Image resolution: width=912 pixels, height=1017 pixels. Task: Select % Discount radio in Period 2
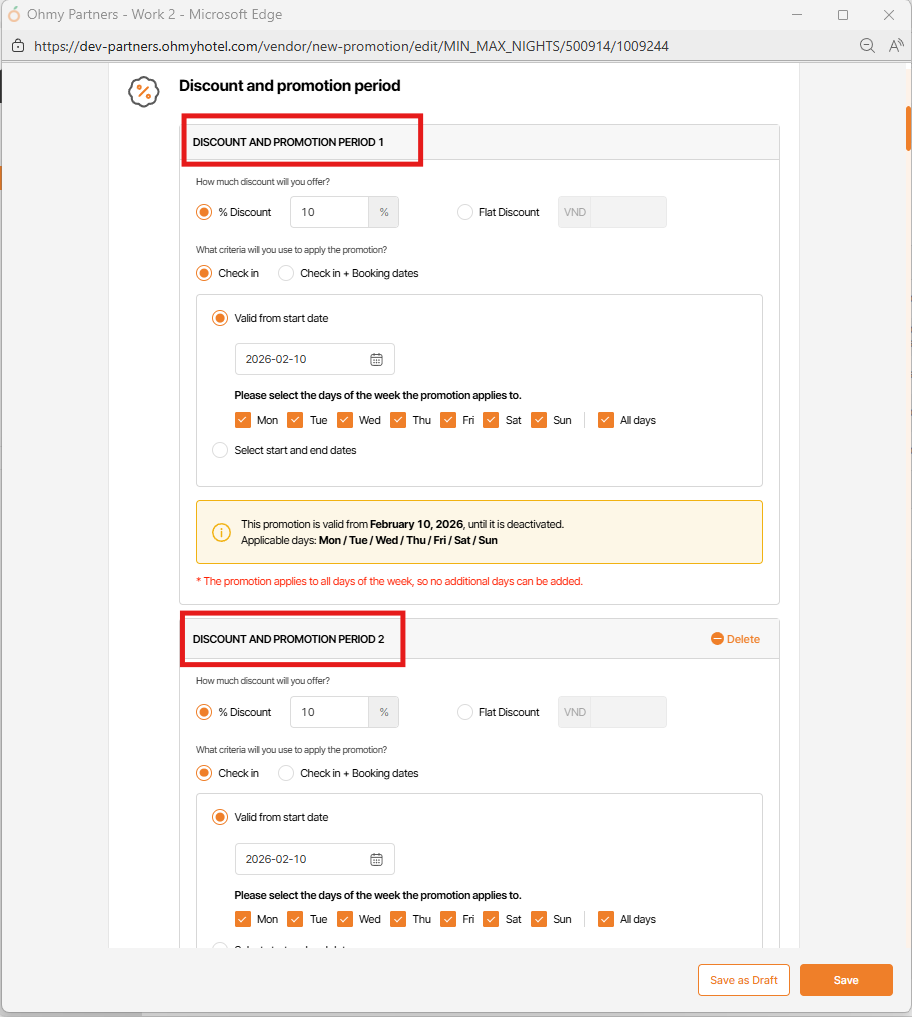point(204,712)
